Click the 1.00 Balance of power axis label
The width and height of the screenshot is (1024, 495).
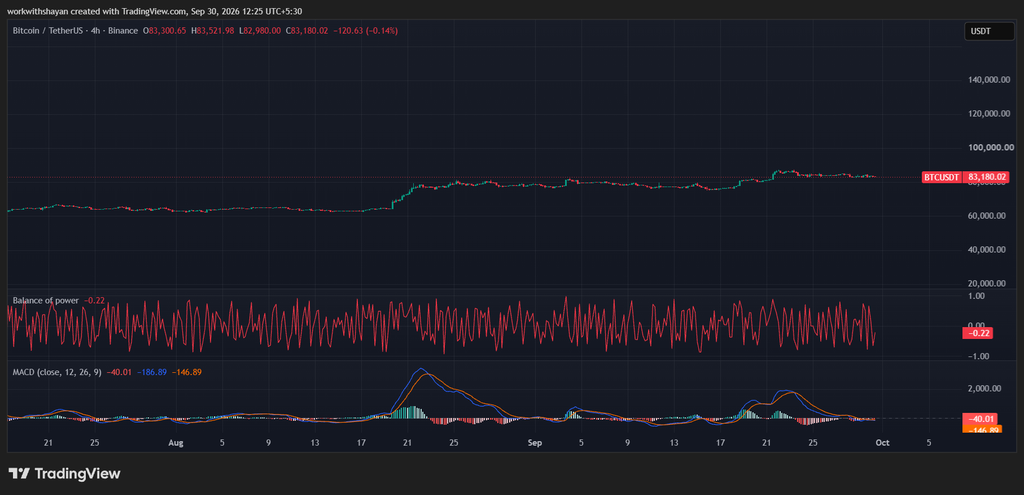click(977, 296)
